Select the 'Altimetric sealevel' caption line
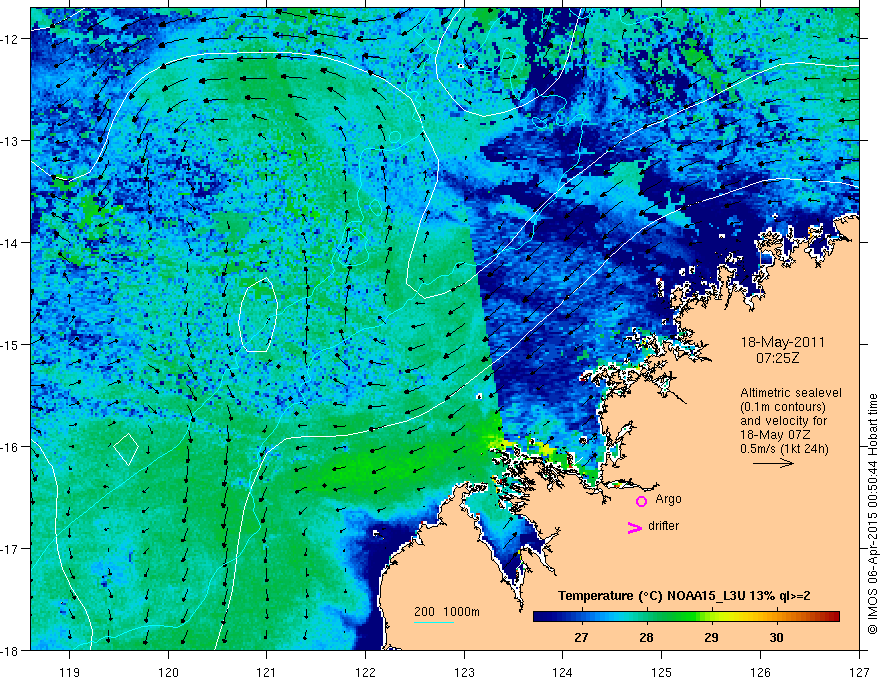Image resolution: width=880 pixels, height=680 pixels. coord(791,393)
